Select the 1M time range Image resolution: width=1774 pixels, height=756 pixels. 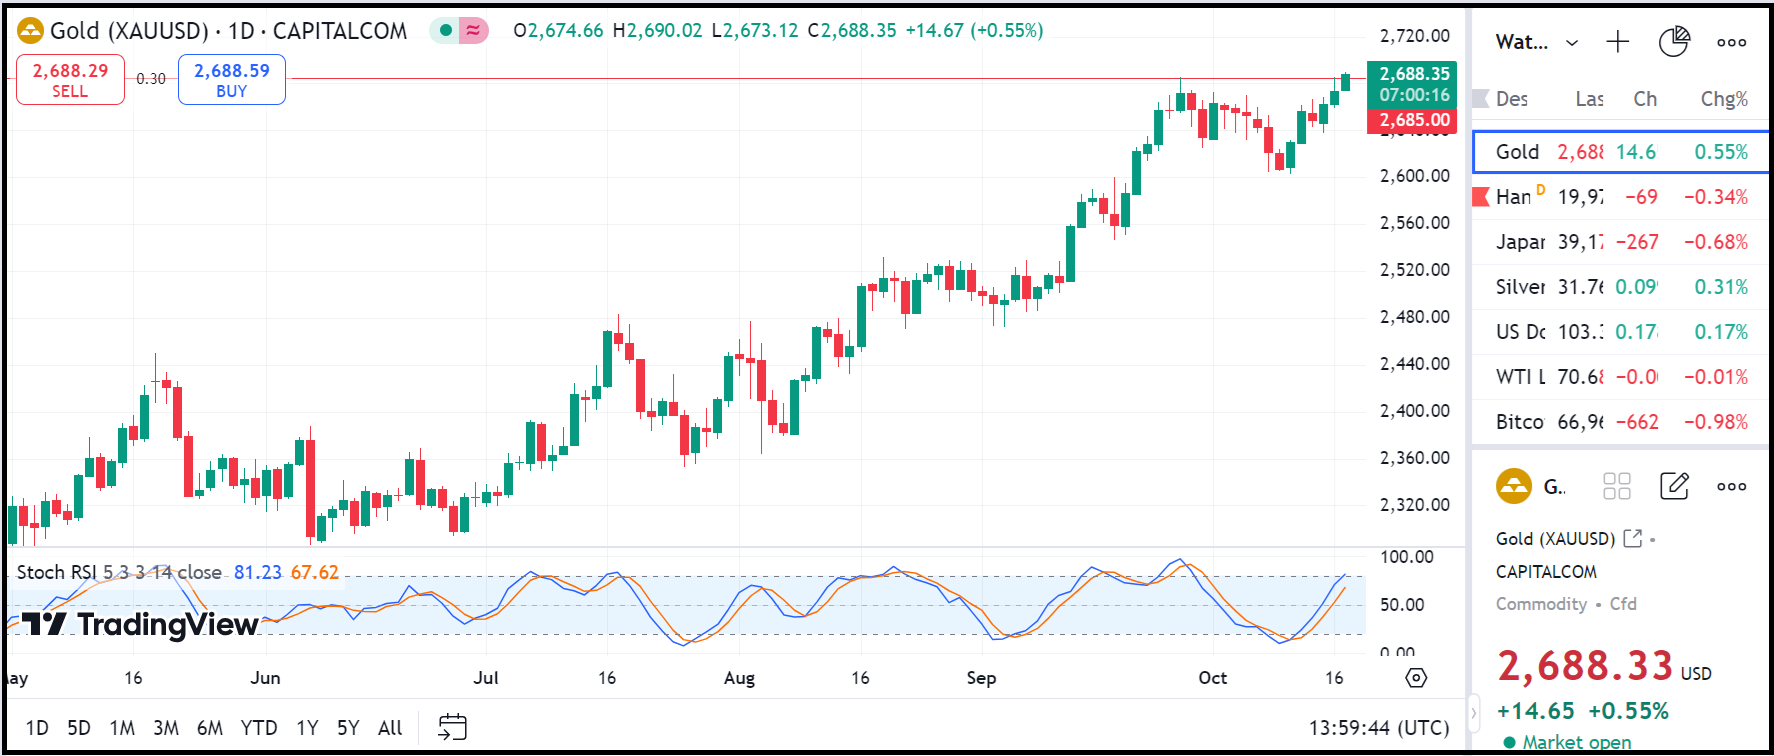(x=122, y=727)
